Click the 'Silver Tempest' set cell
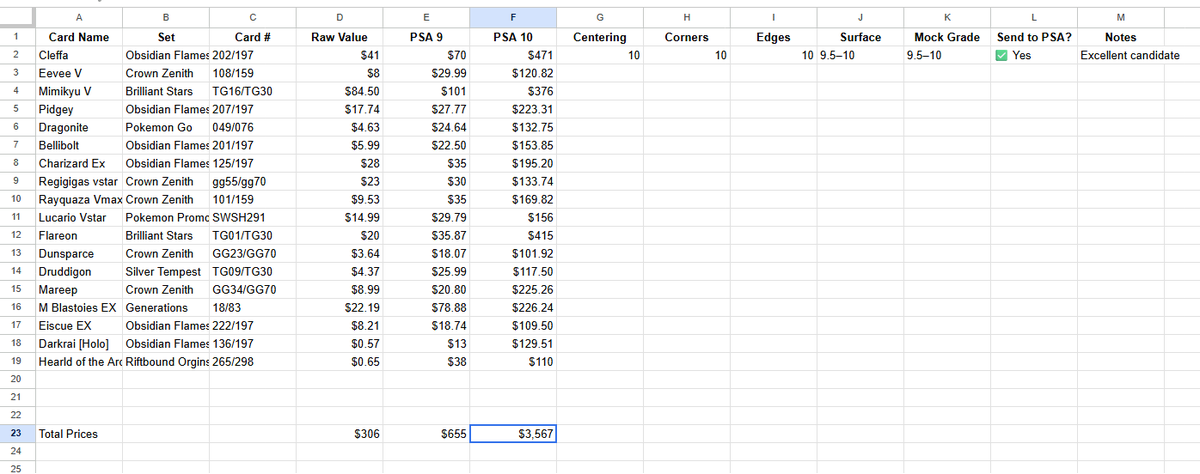Image resolution: width=1200 pixels, height=474 pixels. coord(166,272)
